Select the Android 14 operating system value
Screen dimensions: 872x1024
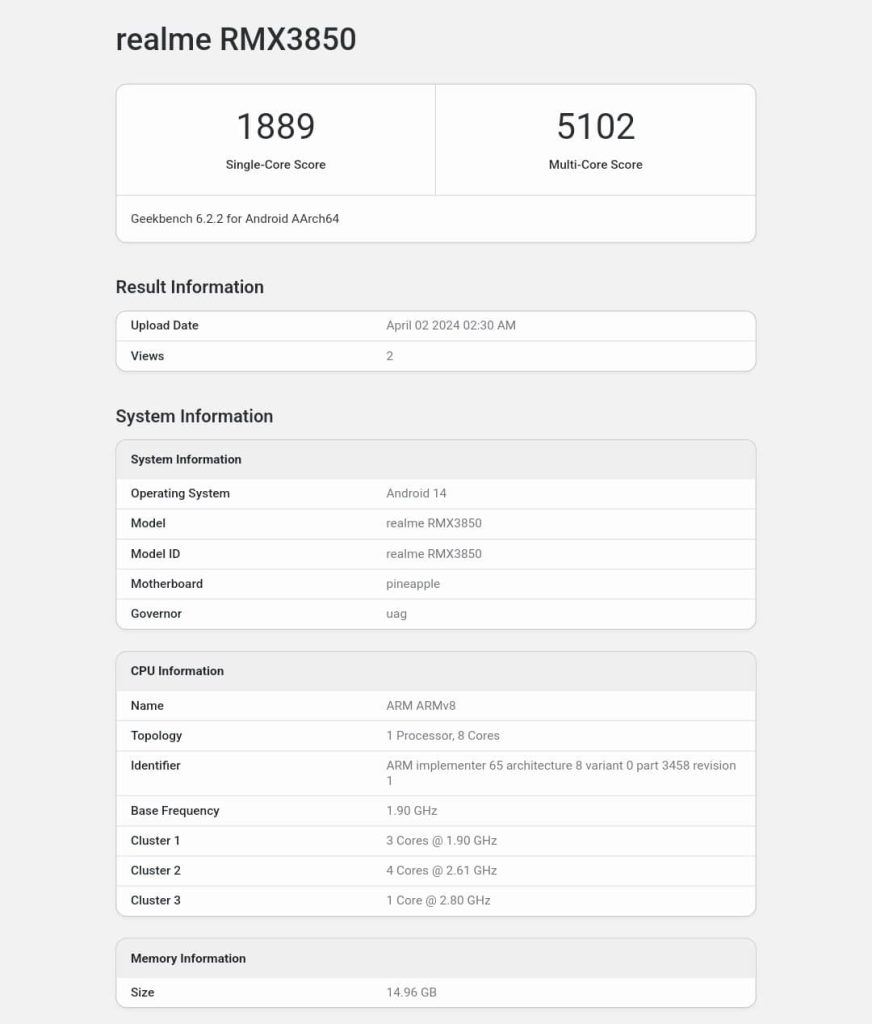click(416, 494)
